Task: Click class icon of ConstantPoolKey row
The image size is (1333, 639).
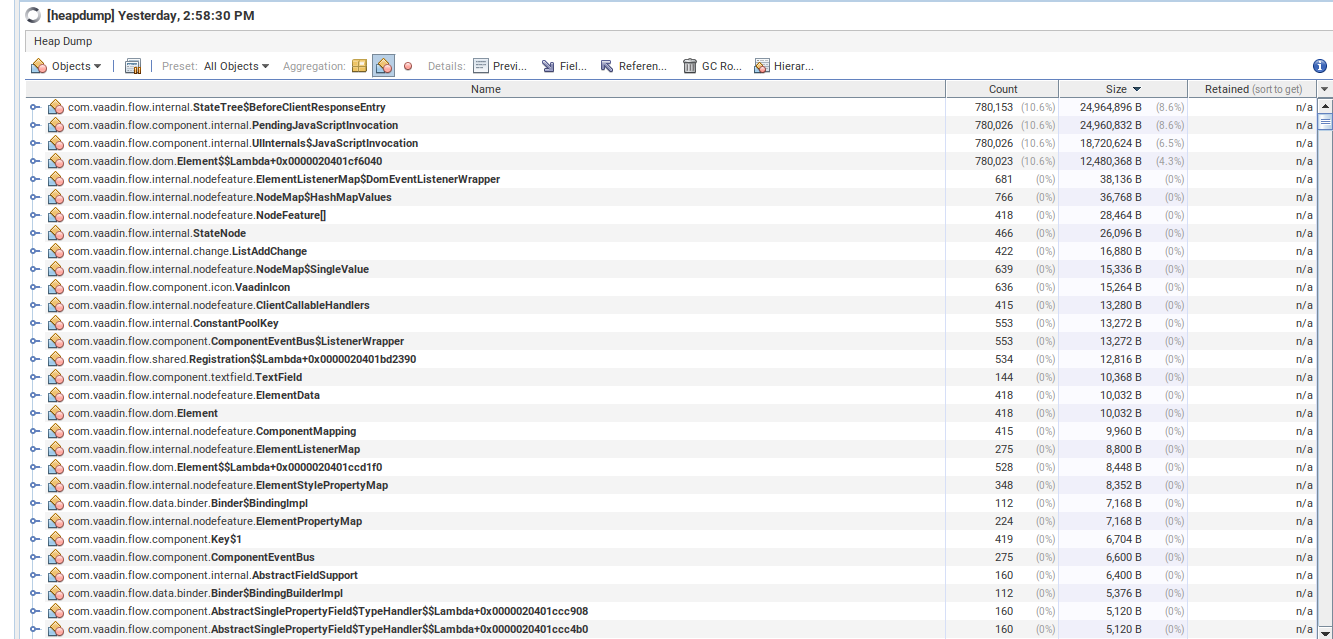Action: (56, 323)
